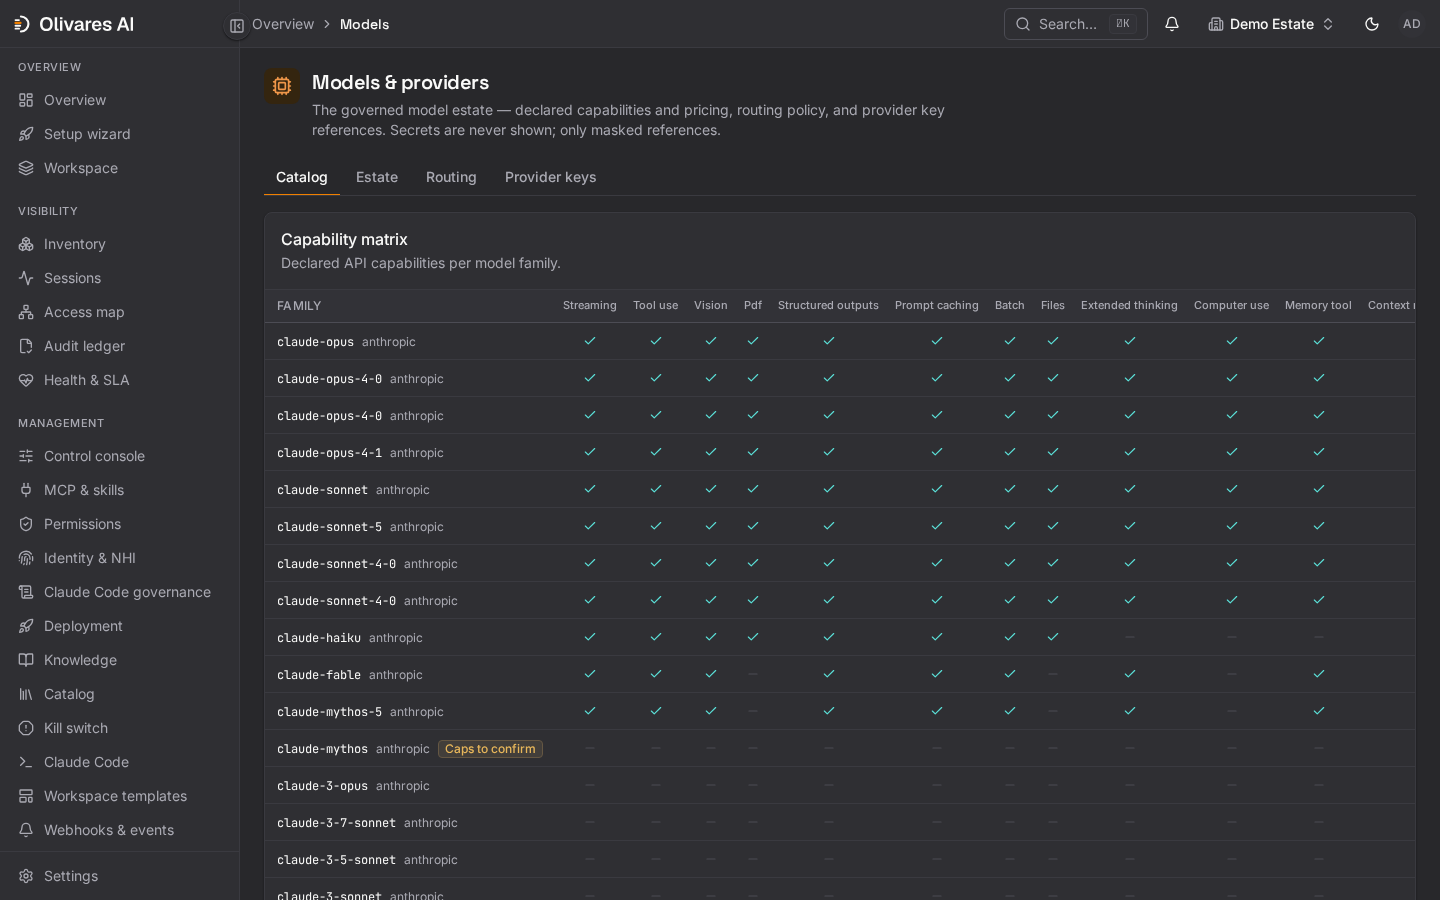Click the Models & providers chip icon
This screenshot has width=1440, height=900.
[282, 86]
